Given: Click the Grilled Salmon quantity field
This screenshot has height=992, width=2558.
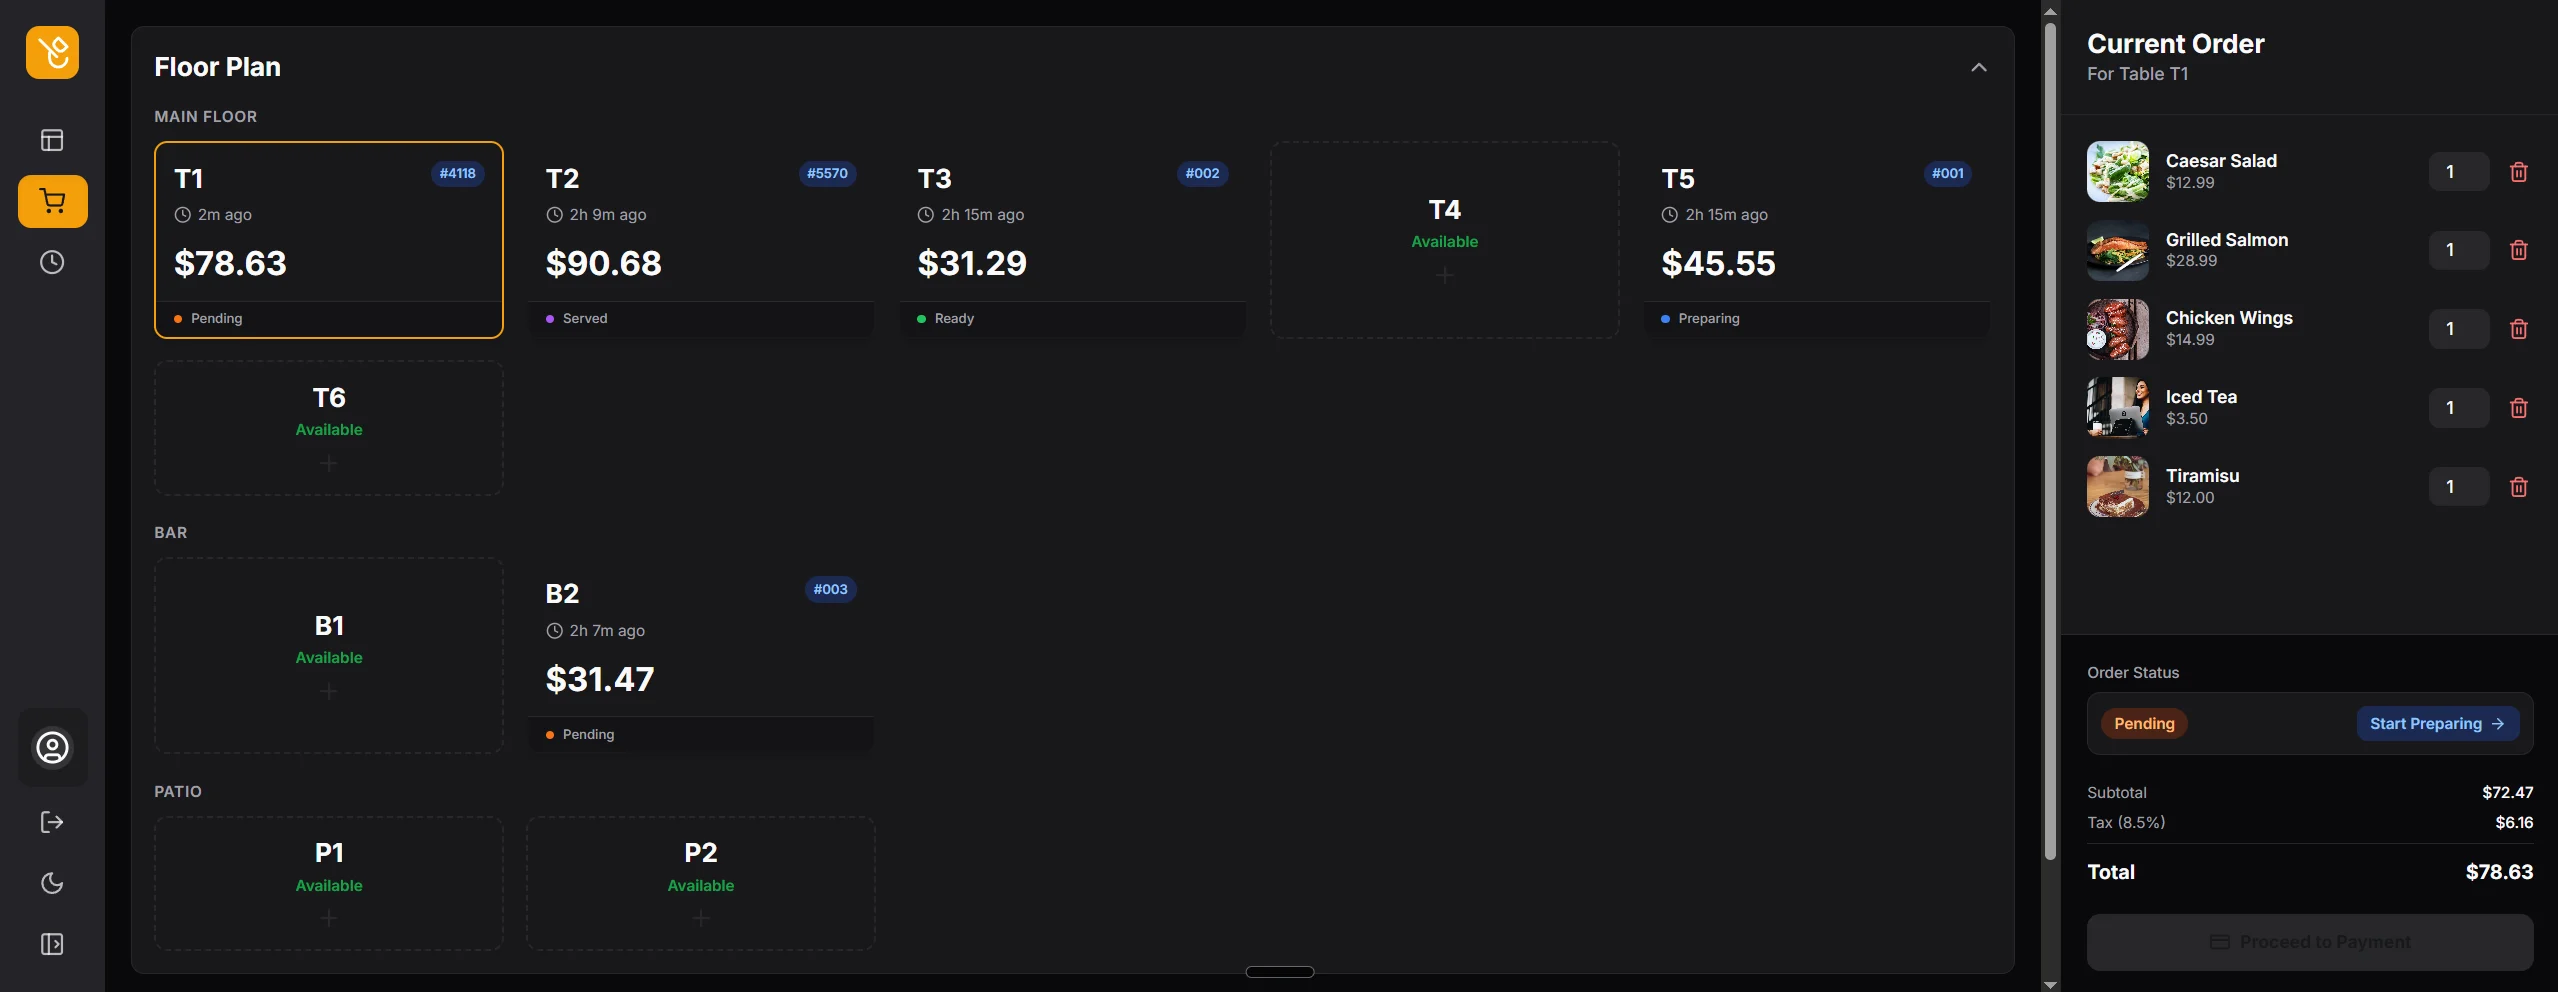Looking at the screenshot, I should pos(2458,250).
